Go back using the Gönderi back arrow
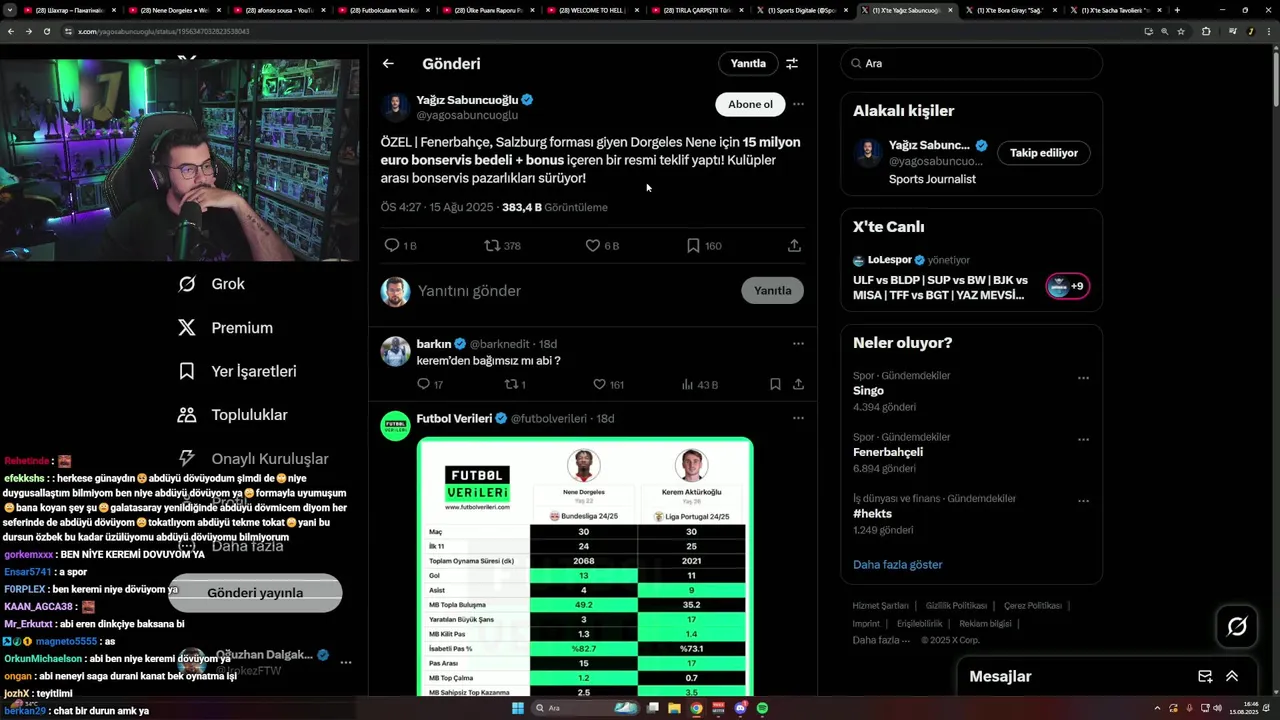The height and width of the screenshot is (720, 1280). [388, 63]
